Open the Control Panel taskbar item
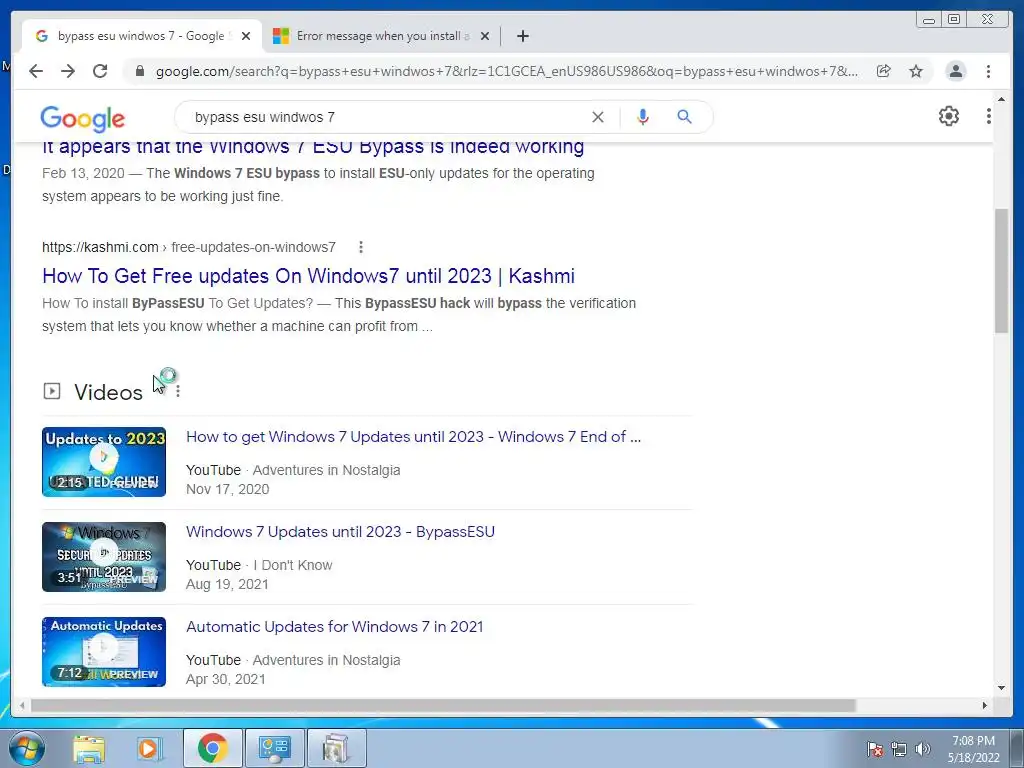The width and height of the screenshot is (1024, 768). [274, 748]
